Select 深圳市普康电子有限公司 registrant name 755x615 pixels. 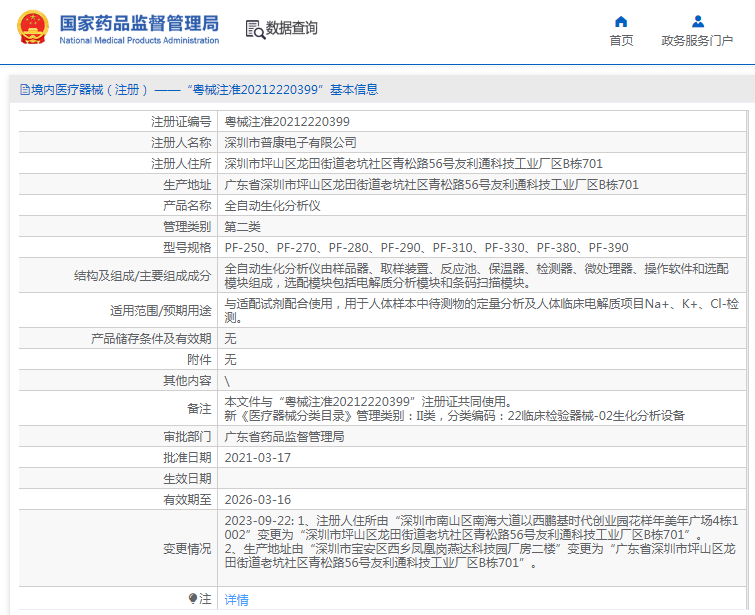(290, 143)
